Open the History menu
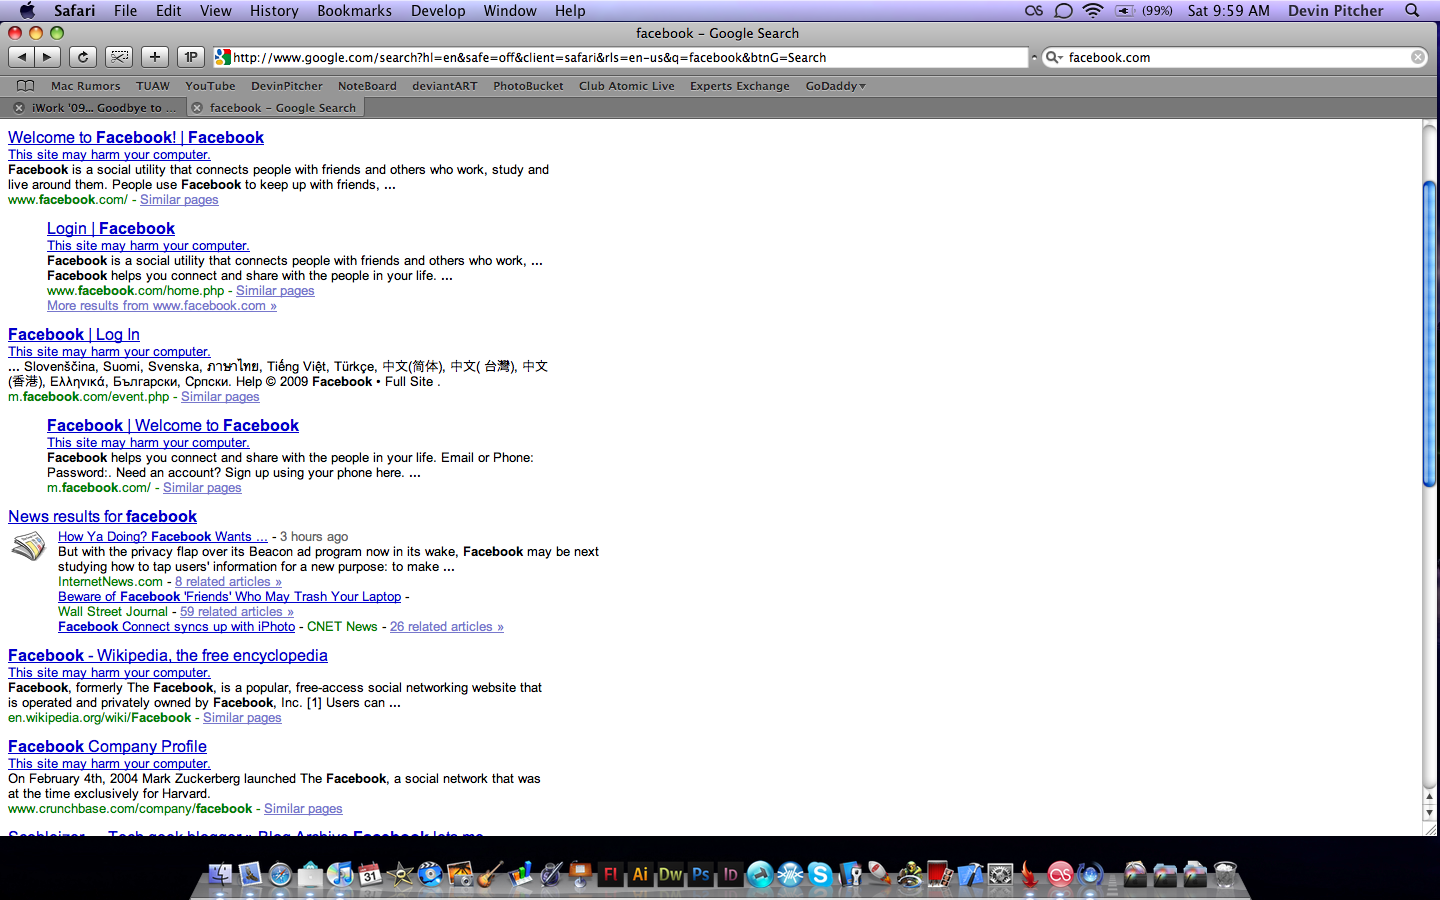The image size is (1440, 900). click(274, 10)
